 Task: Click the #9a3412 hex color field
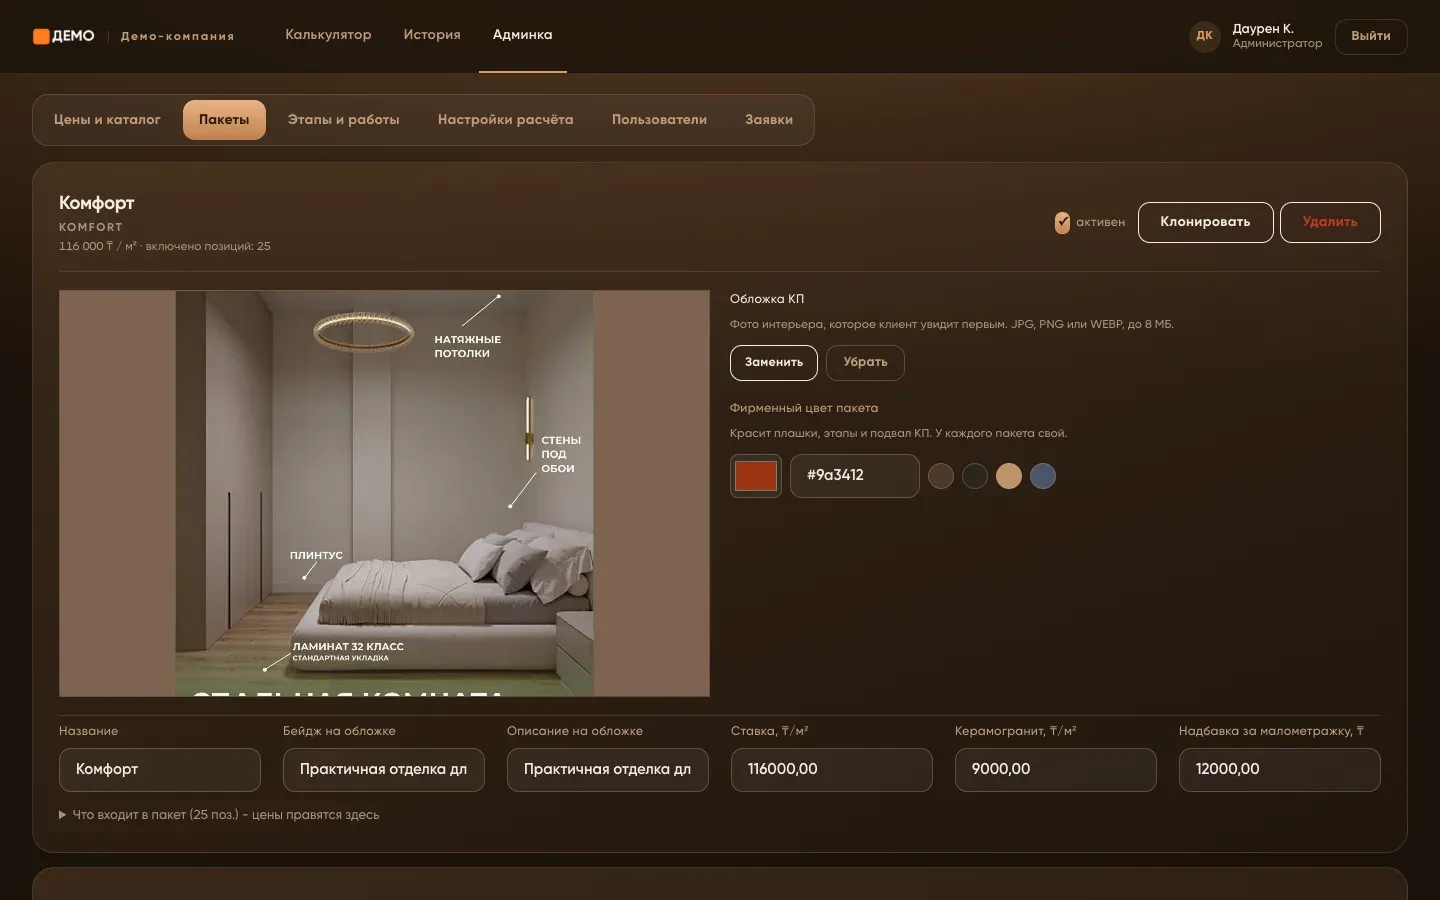pyautogui.click(x=855, y=476)
